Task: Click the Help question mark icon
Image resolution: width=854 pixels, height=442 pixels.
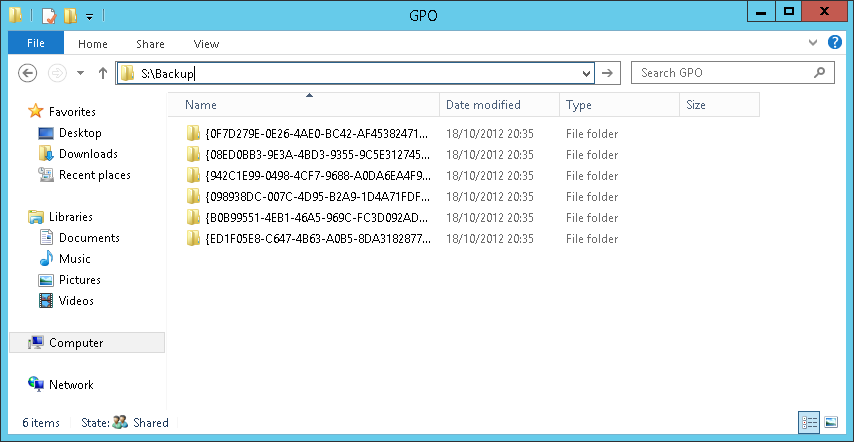Action: 835,44
